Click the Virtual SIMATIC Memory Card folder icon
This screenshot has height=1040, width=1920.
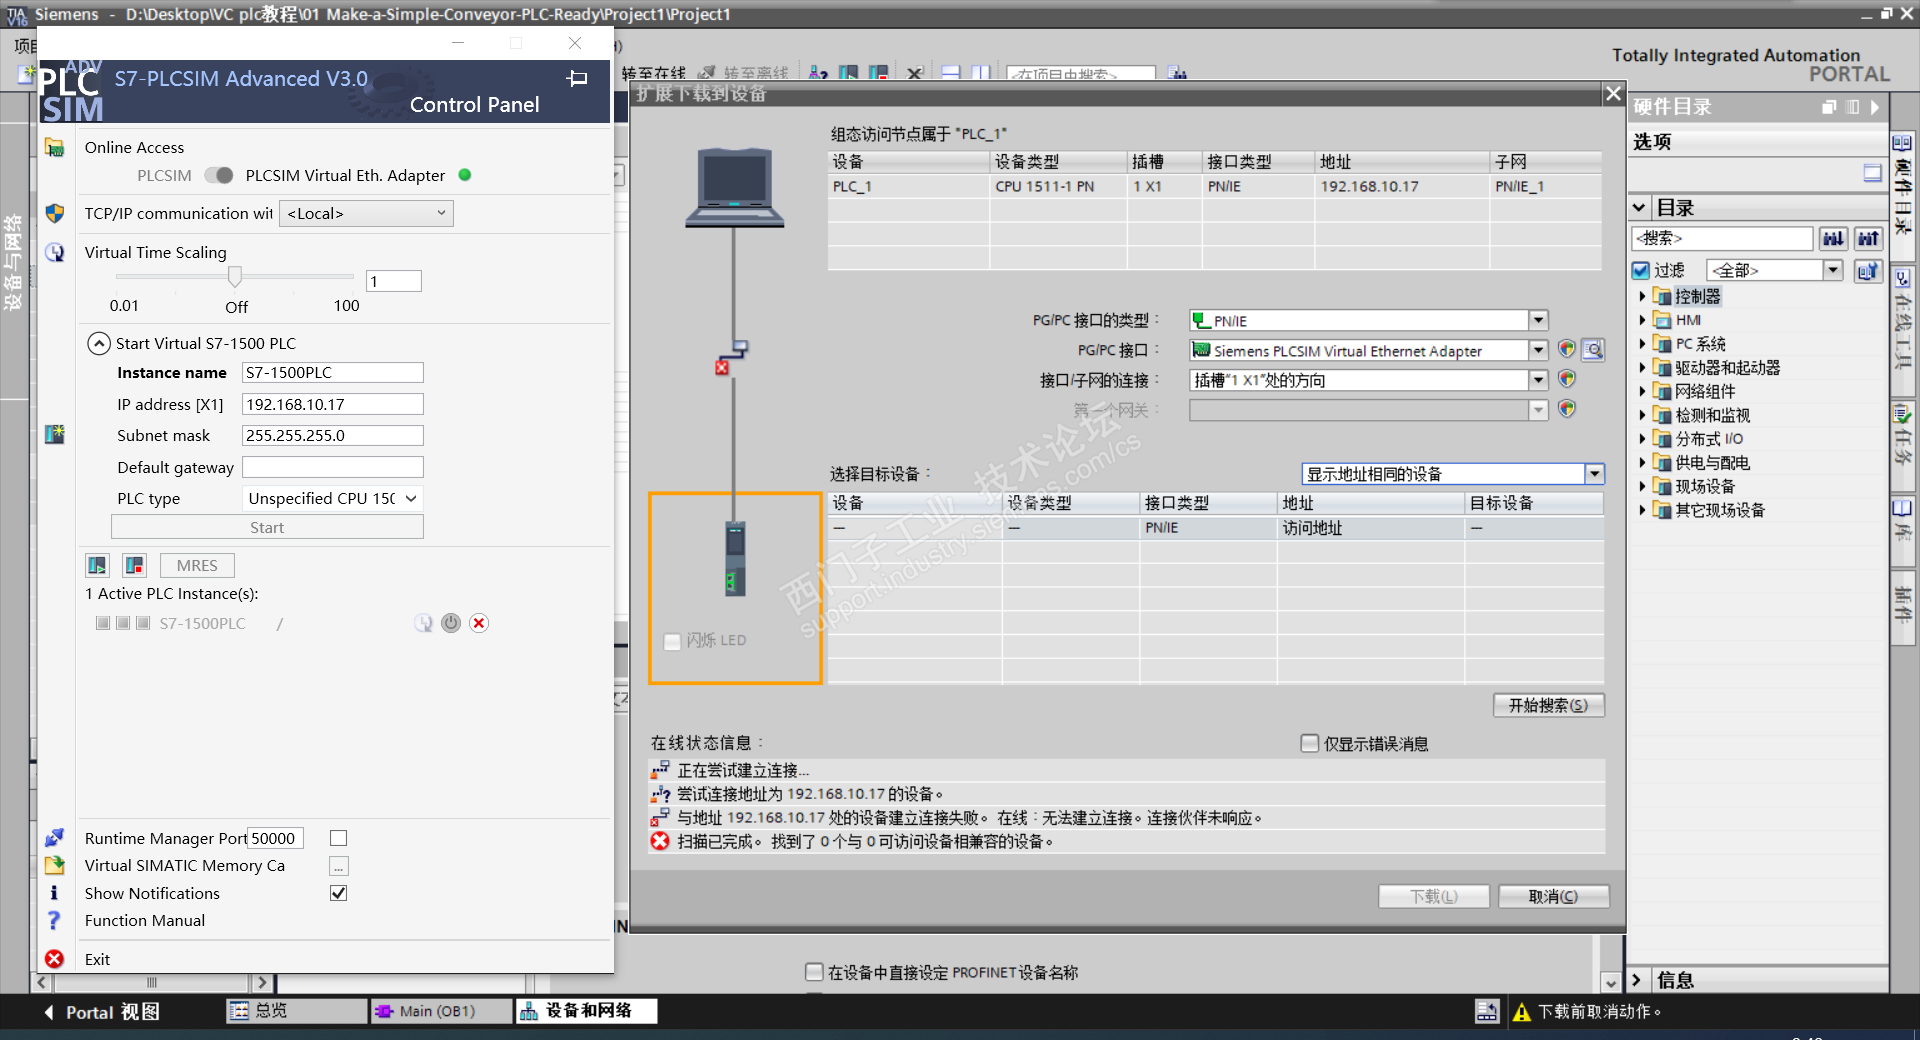click(x=54, y=865)
